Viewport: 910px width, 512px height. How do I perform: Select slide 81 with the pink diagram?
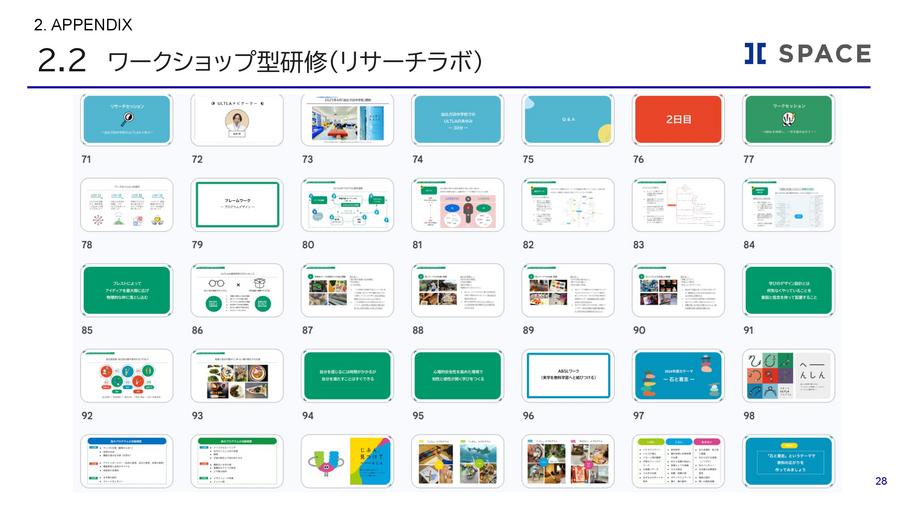[x=458, y=204]
